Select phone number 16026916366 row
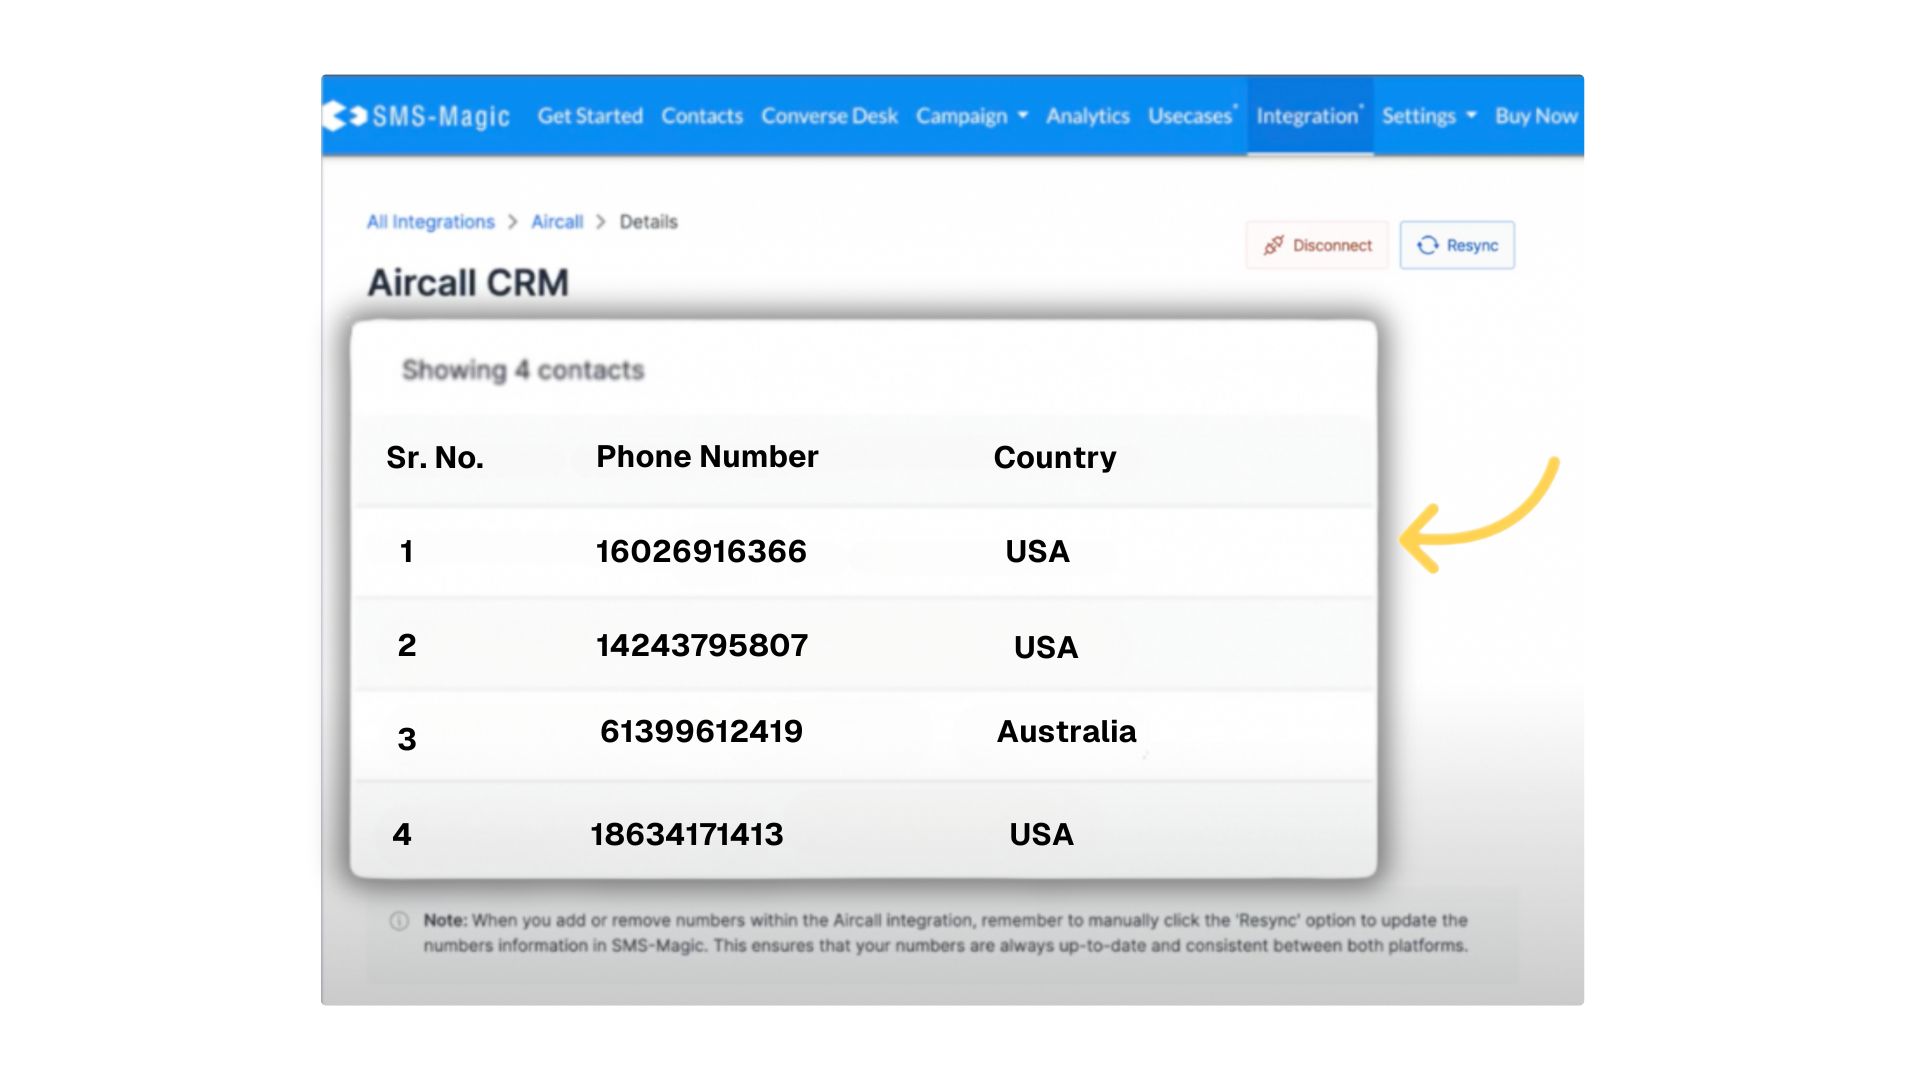1920x1080 pixels. [701, 551]
